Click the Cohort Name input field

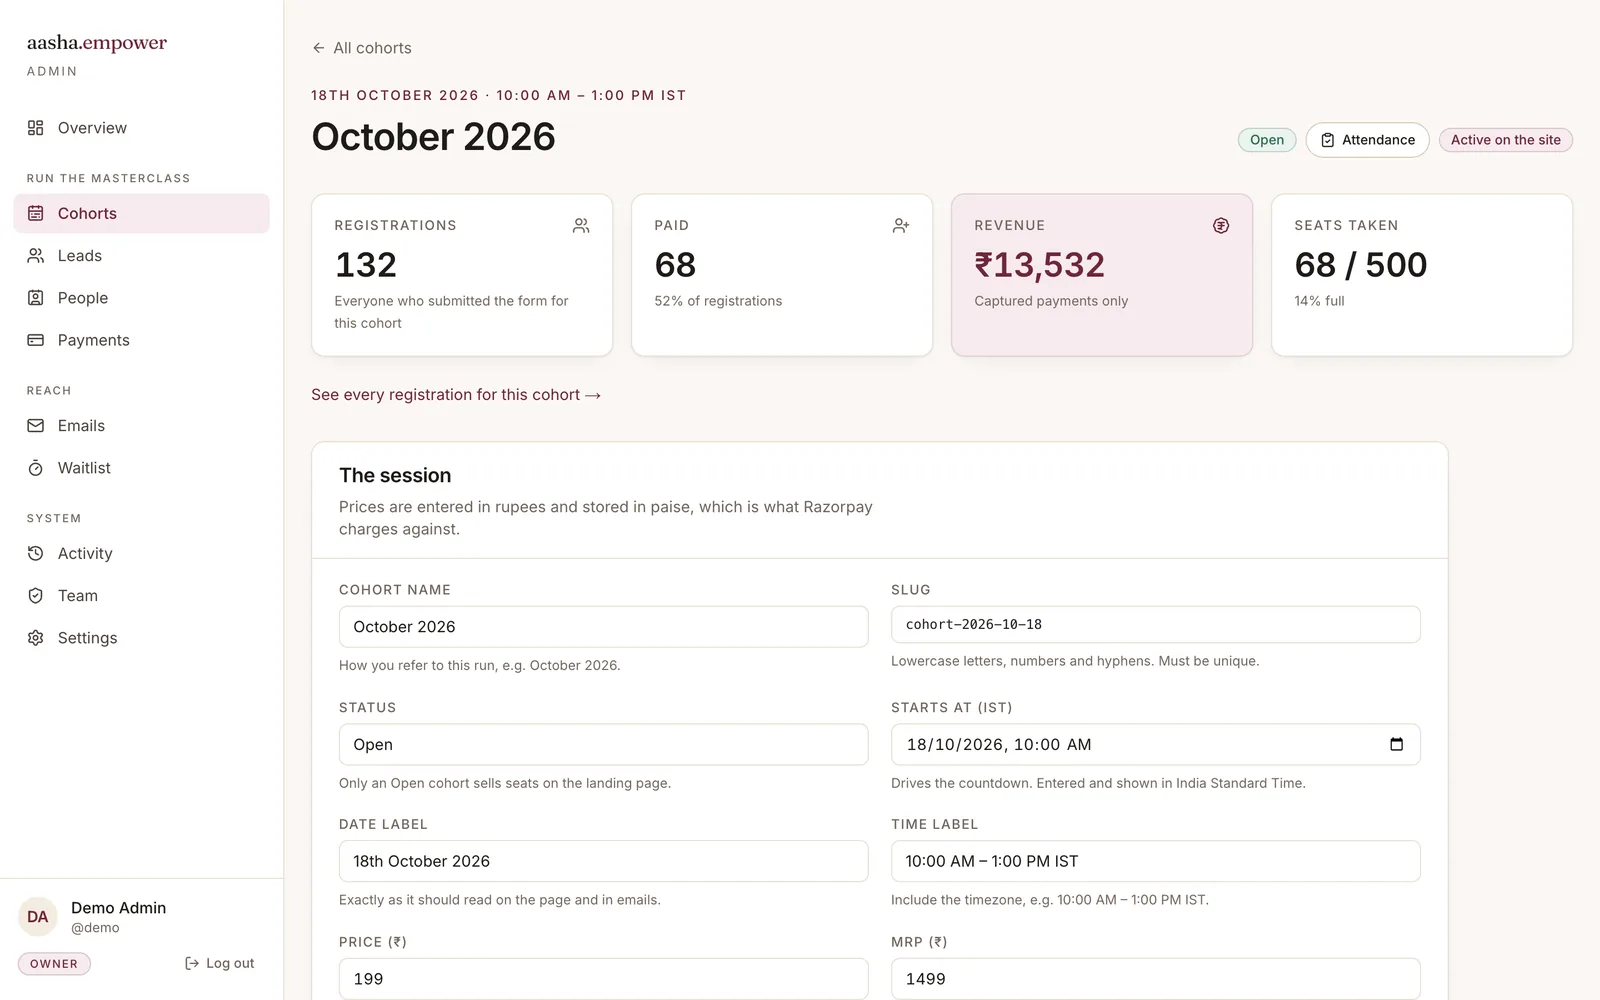point(603,627)
